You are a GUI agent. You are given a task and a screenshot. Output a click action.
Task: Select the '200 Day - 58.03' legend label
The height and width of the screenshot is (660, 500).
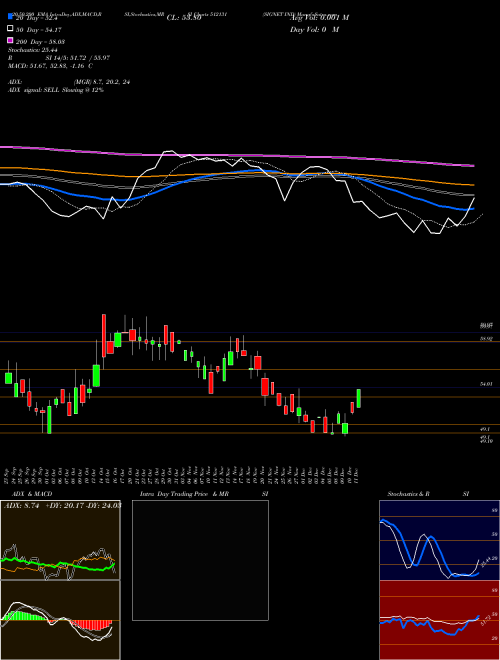40,42
